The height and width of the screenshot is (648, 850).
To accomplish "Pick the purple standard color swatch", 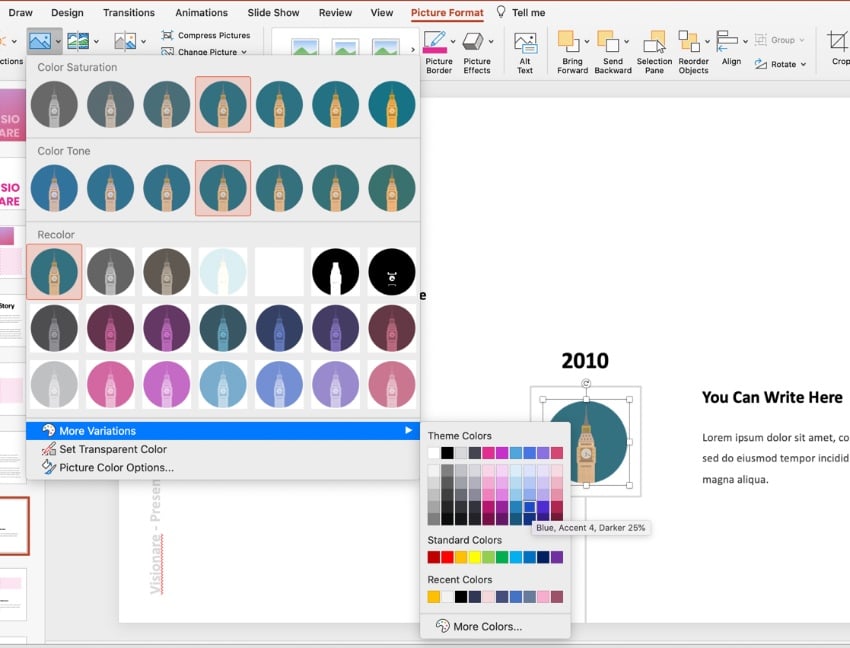I will tap(557, 557).
